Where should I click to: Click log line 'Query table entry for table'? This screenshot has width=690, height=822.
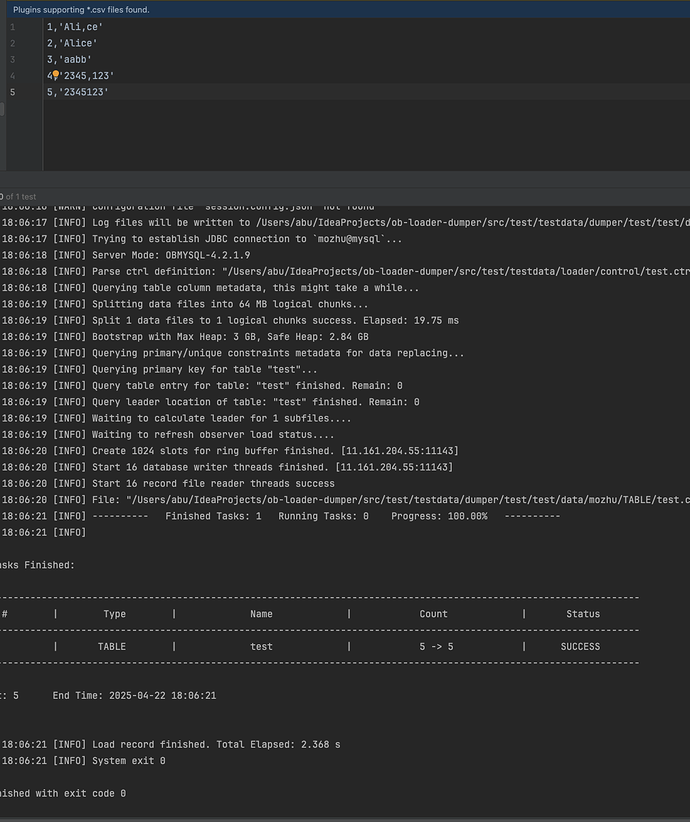click(x=247, y=385)
